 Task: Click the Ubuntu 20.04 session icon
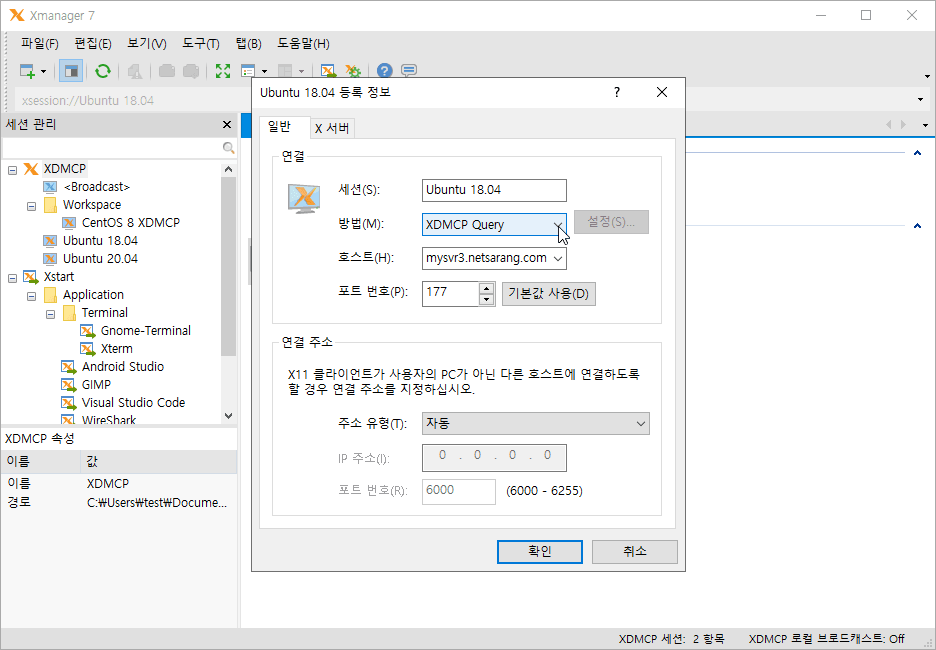click(50, 258)
